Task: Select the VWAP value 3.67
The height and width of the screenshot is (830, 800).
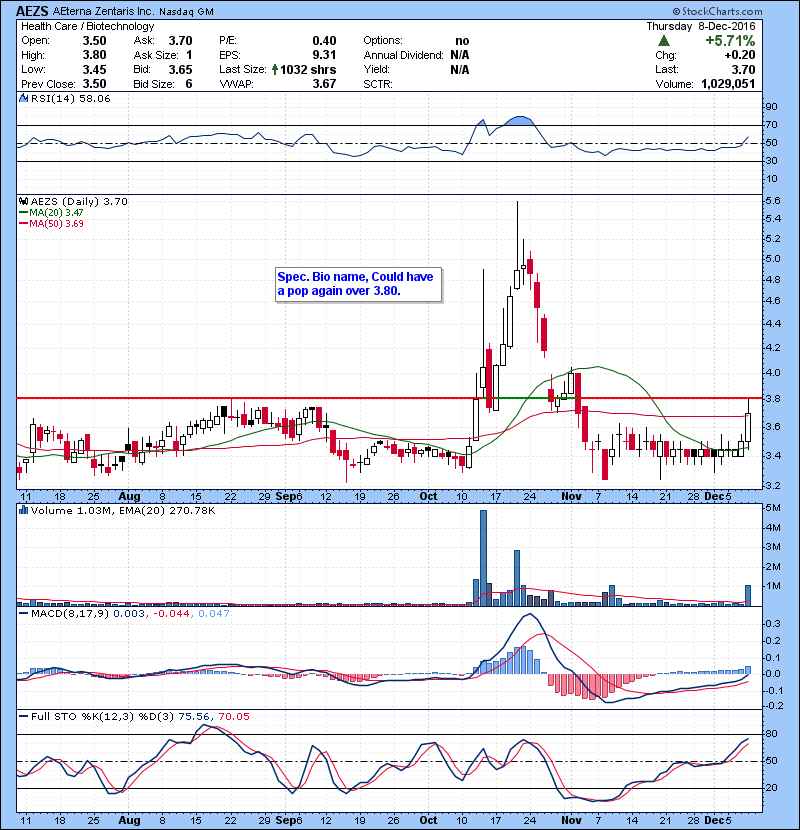Action: tap(324, 84)
